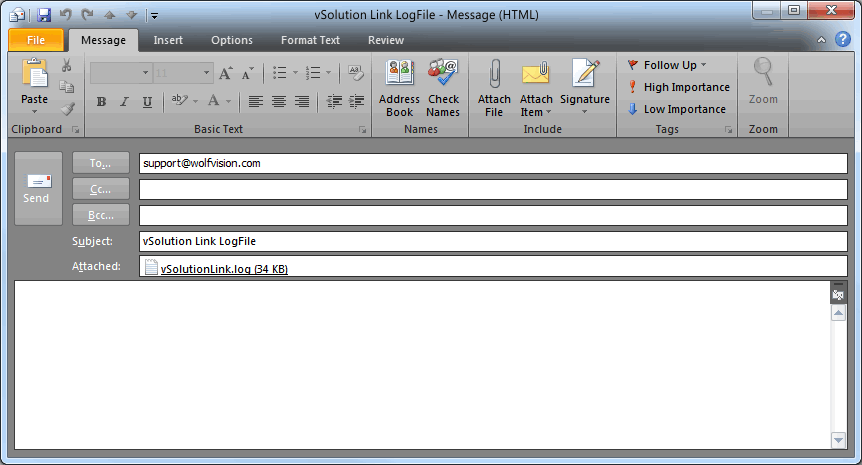The height and width of the screenshot is (465, 862).
Task: Toggle Center alignment
Action: coord(279,101)
